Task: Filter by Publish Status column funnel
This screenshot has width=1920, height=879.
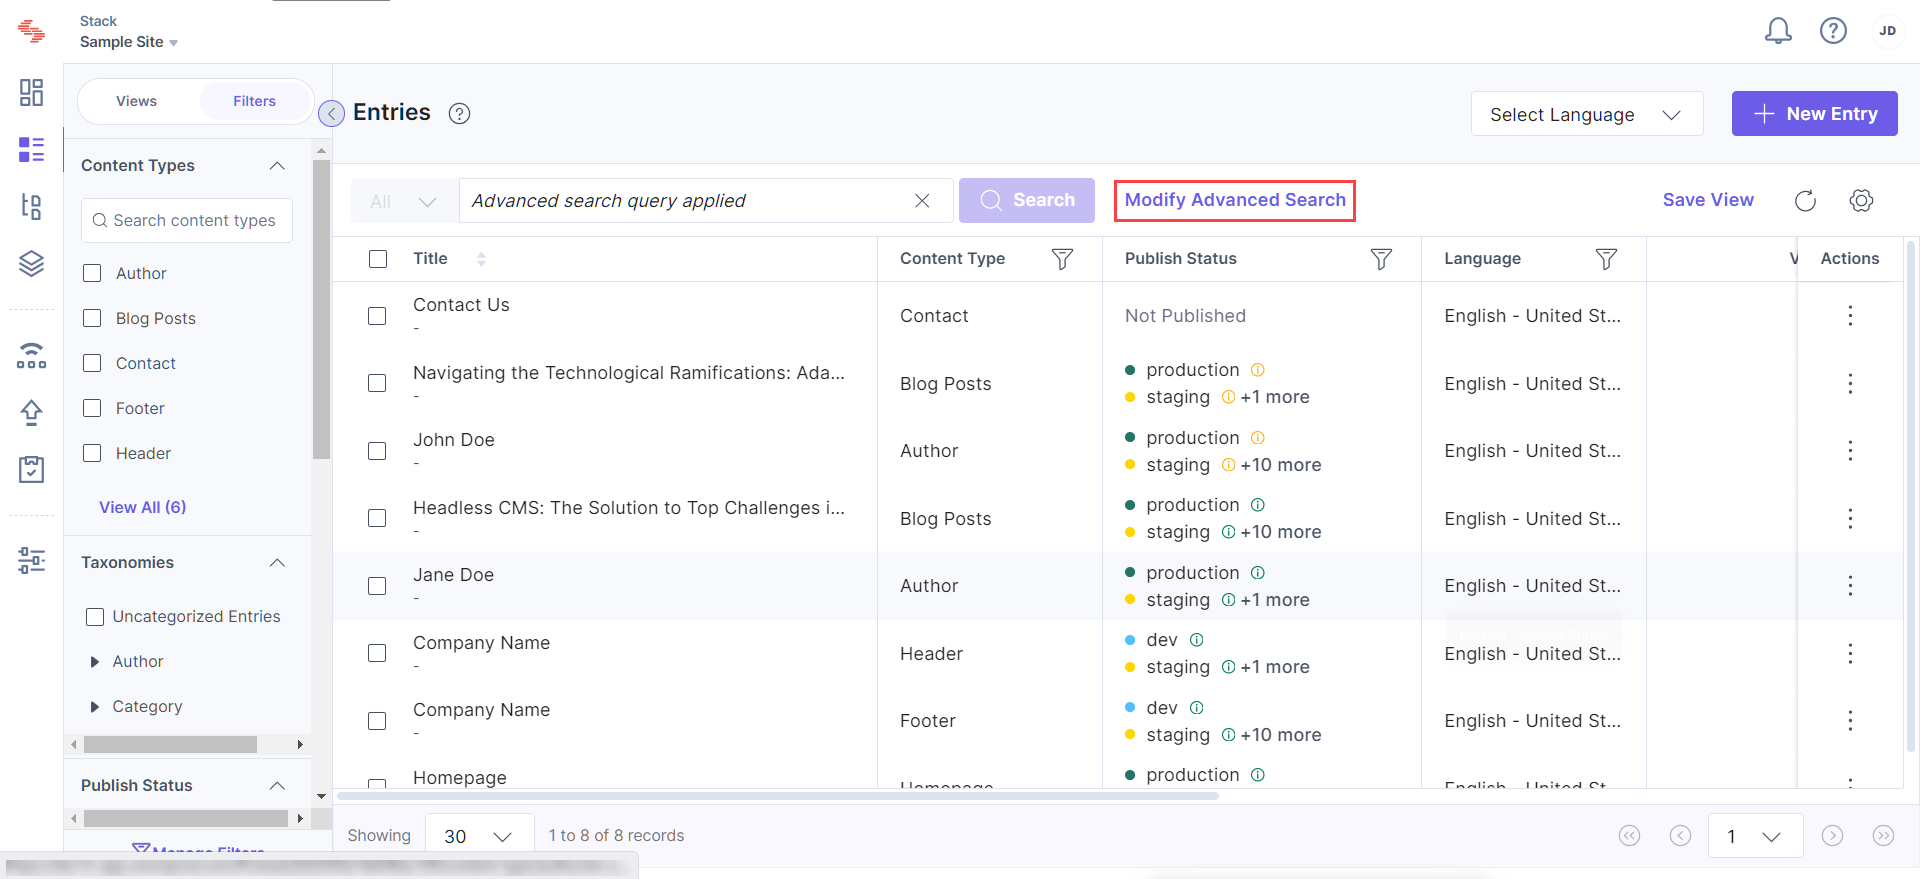Action: click(x=1381, y=259)
